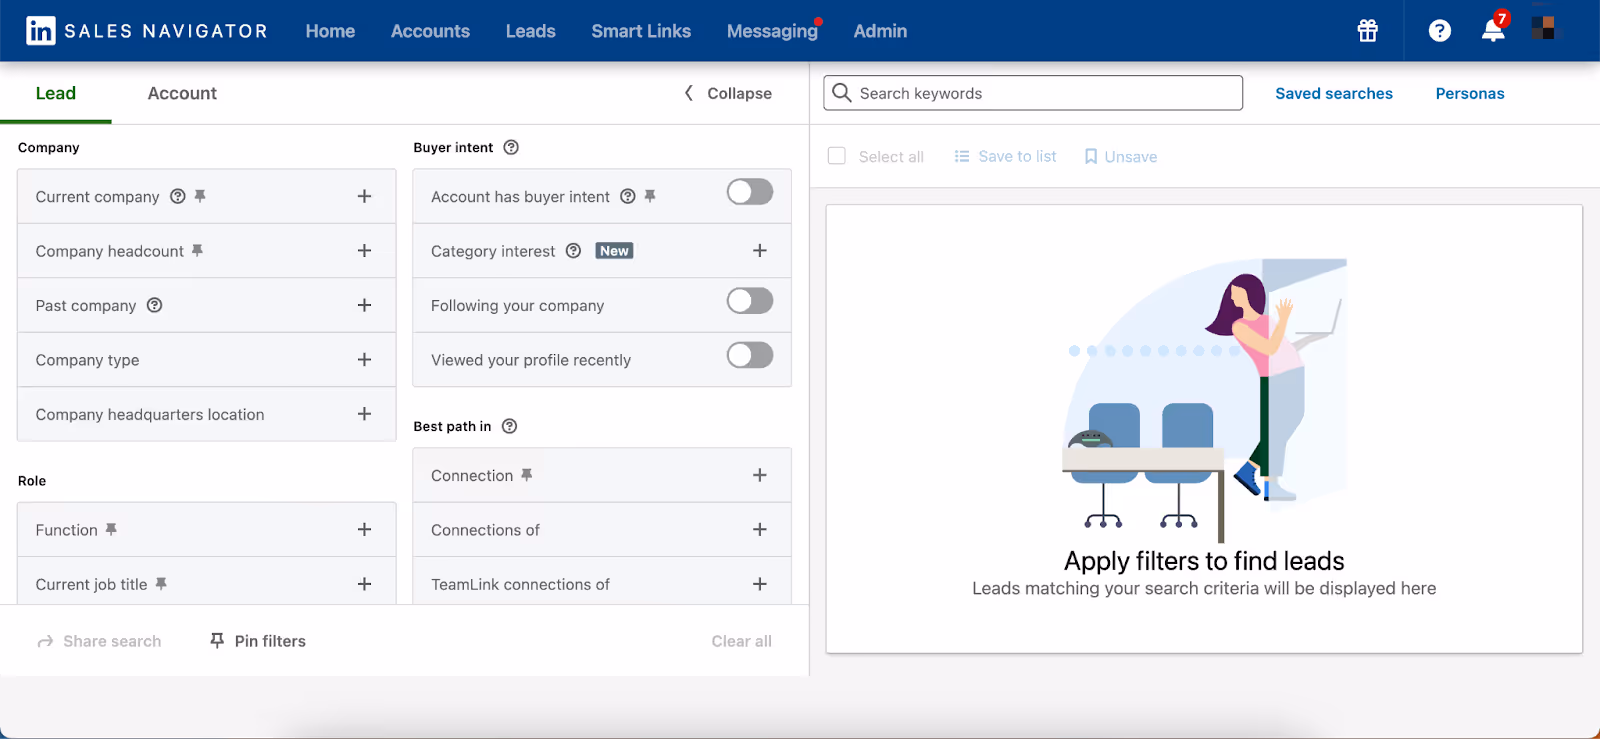Open Admin in navigation bar
The height and width of the screenshot is (739, 1600).
pyautogui.click(x=880, y=31)
